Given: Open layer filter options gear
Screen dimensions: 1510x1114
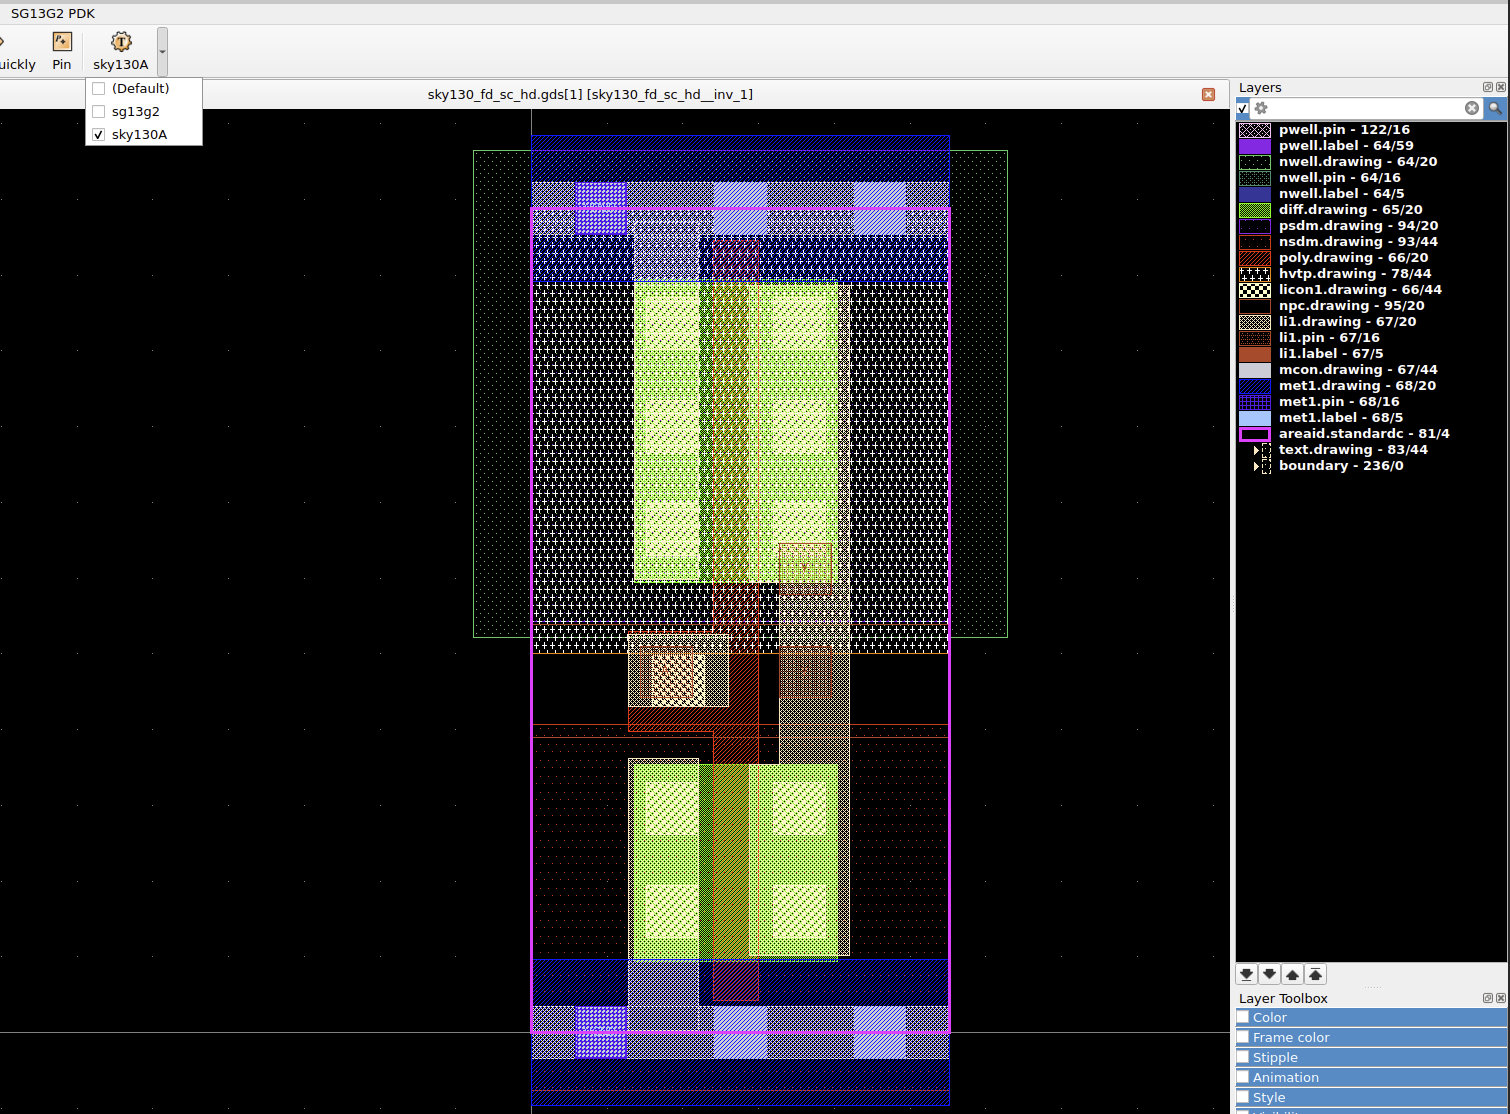Looking at the screenshot, I should click(x=1261, y=108).
